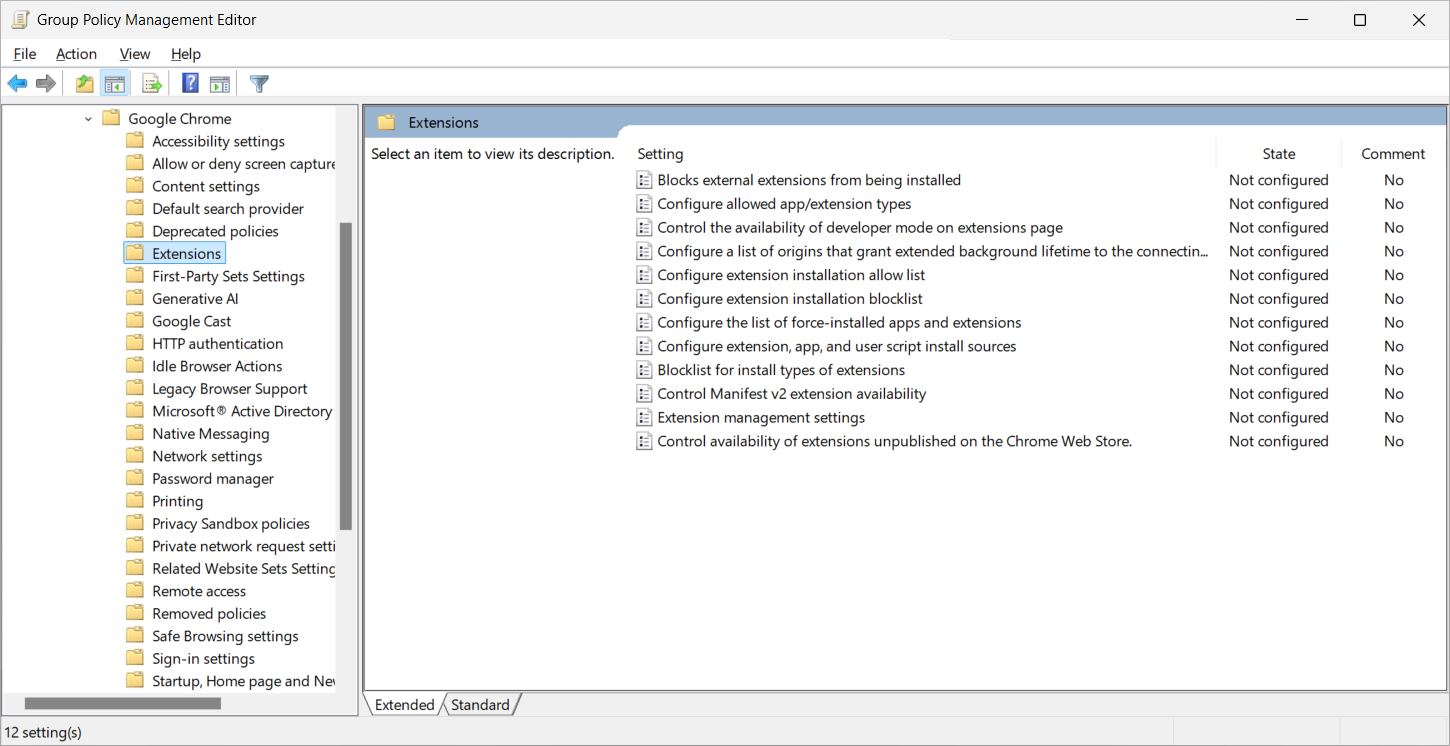This screenshot has height=746, width=1450.
Task: Click the icon beside Blocklist for install types
Action: [x=645, y=370]
